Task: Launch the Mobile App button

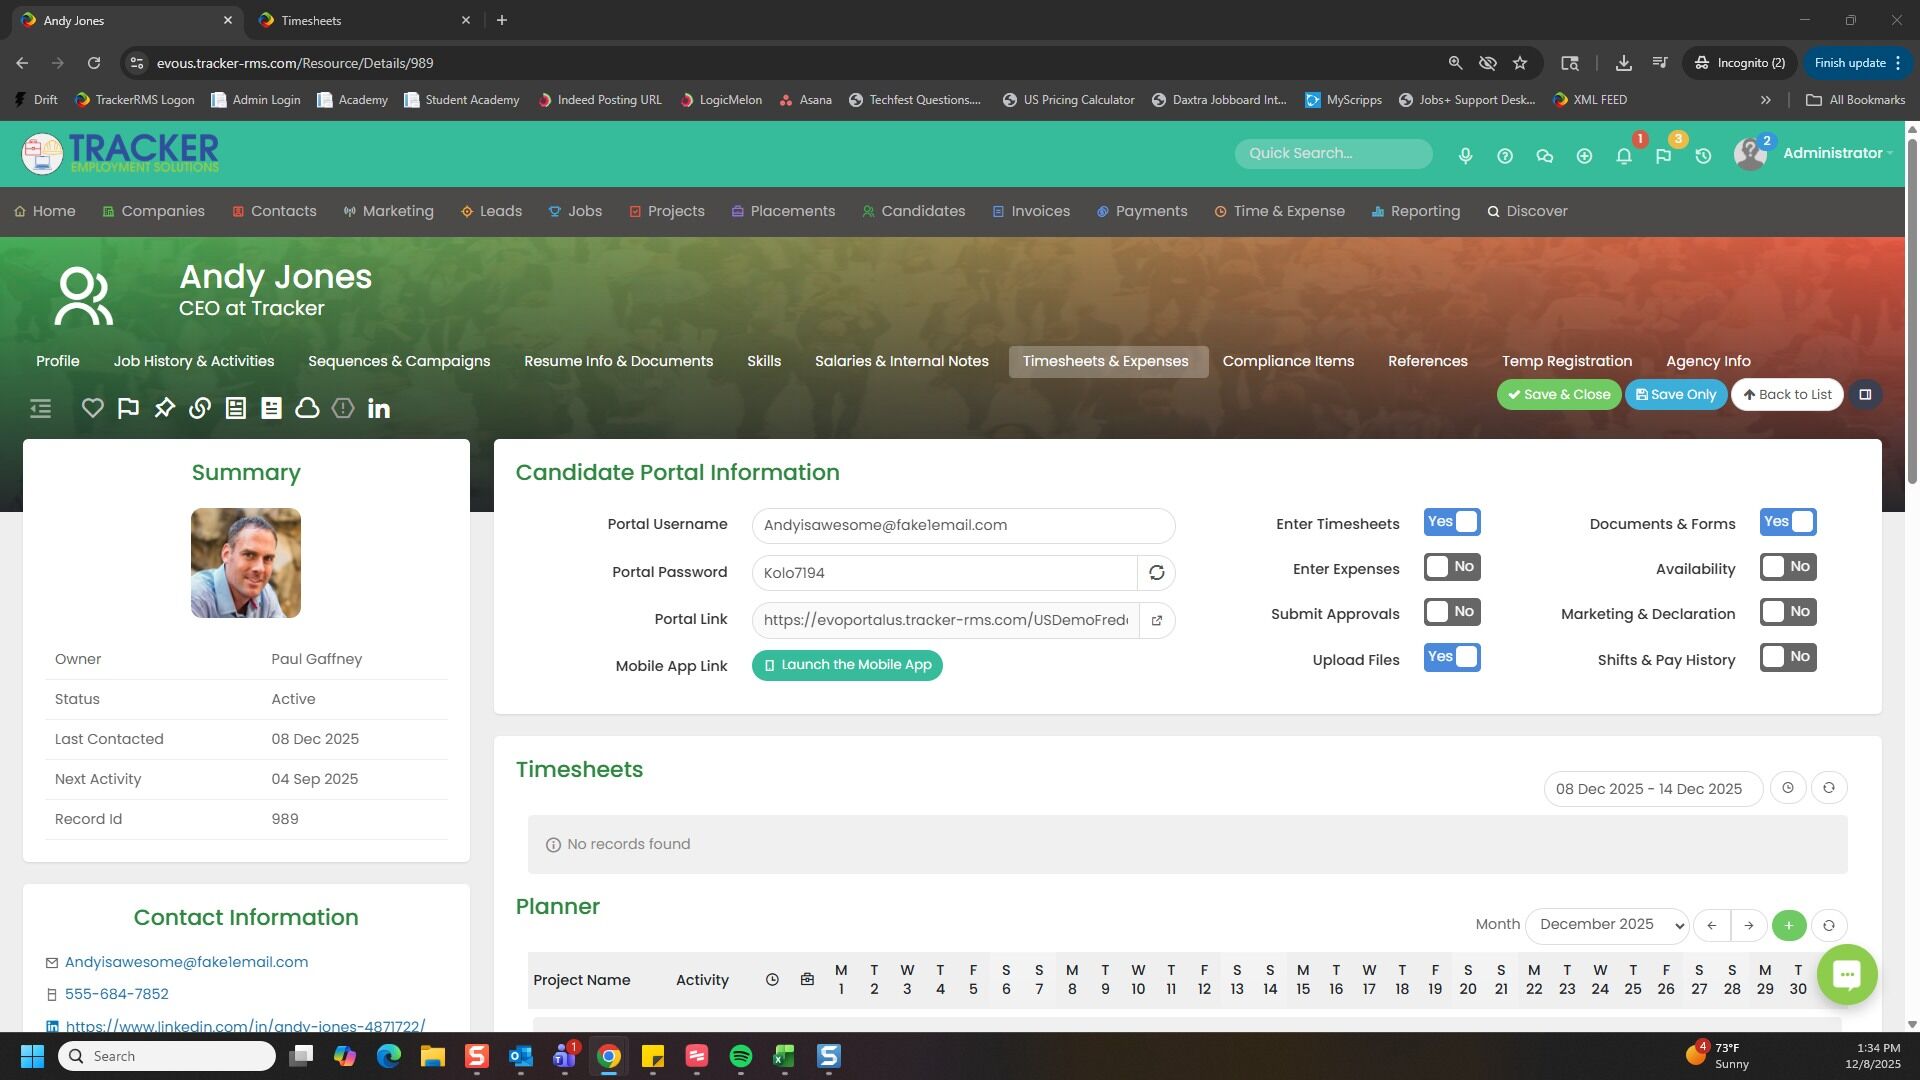Action: pos(847,665)
